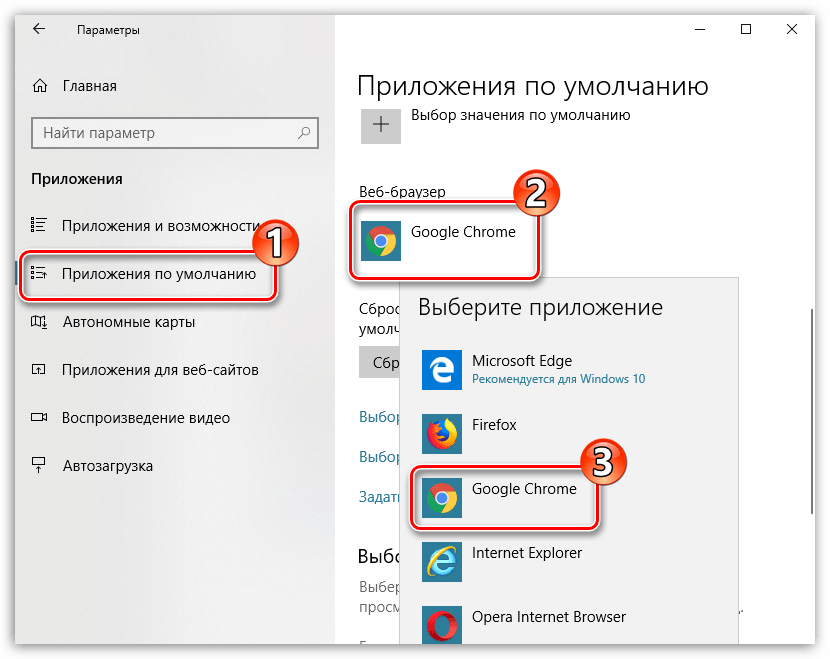Click Chrome icon under Веб-браузер
The height and width of the screenshot is (659, 830).
[x=381, y=241]
